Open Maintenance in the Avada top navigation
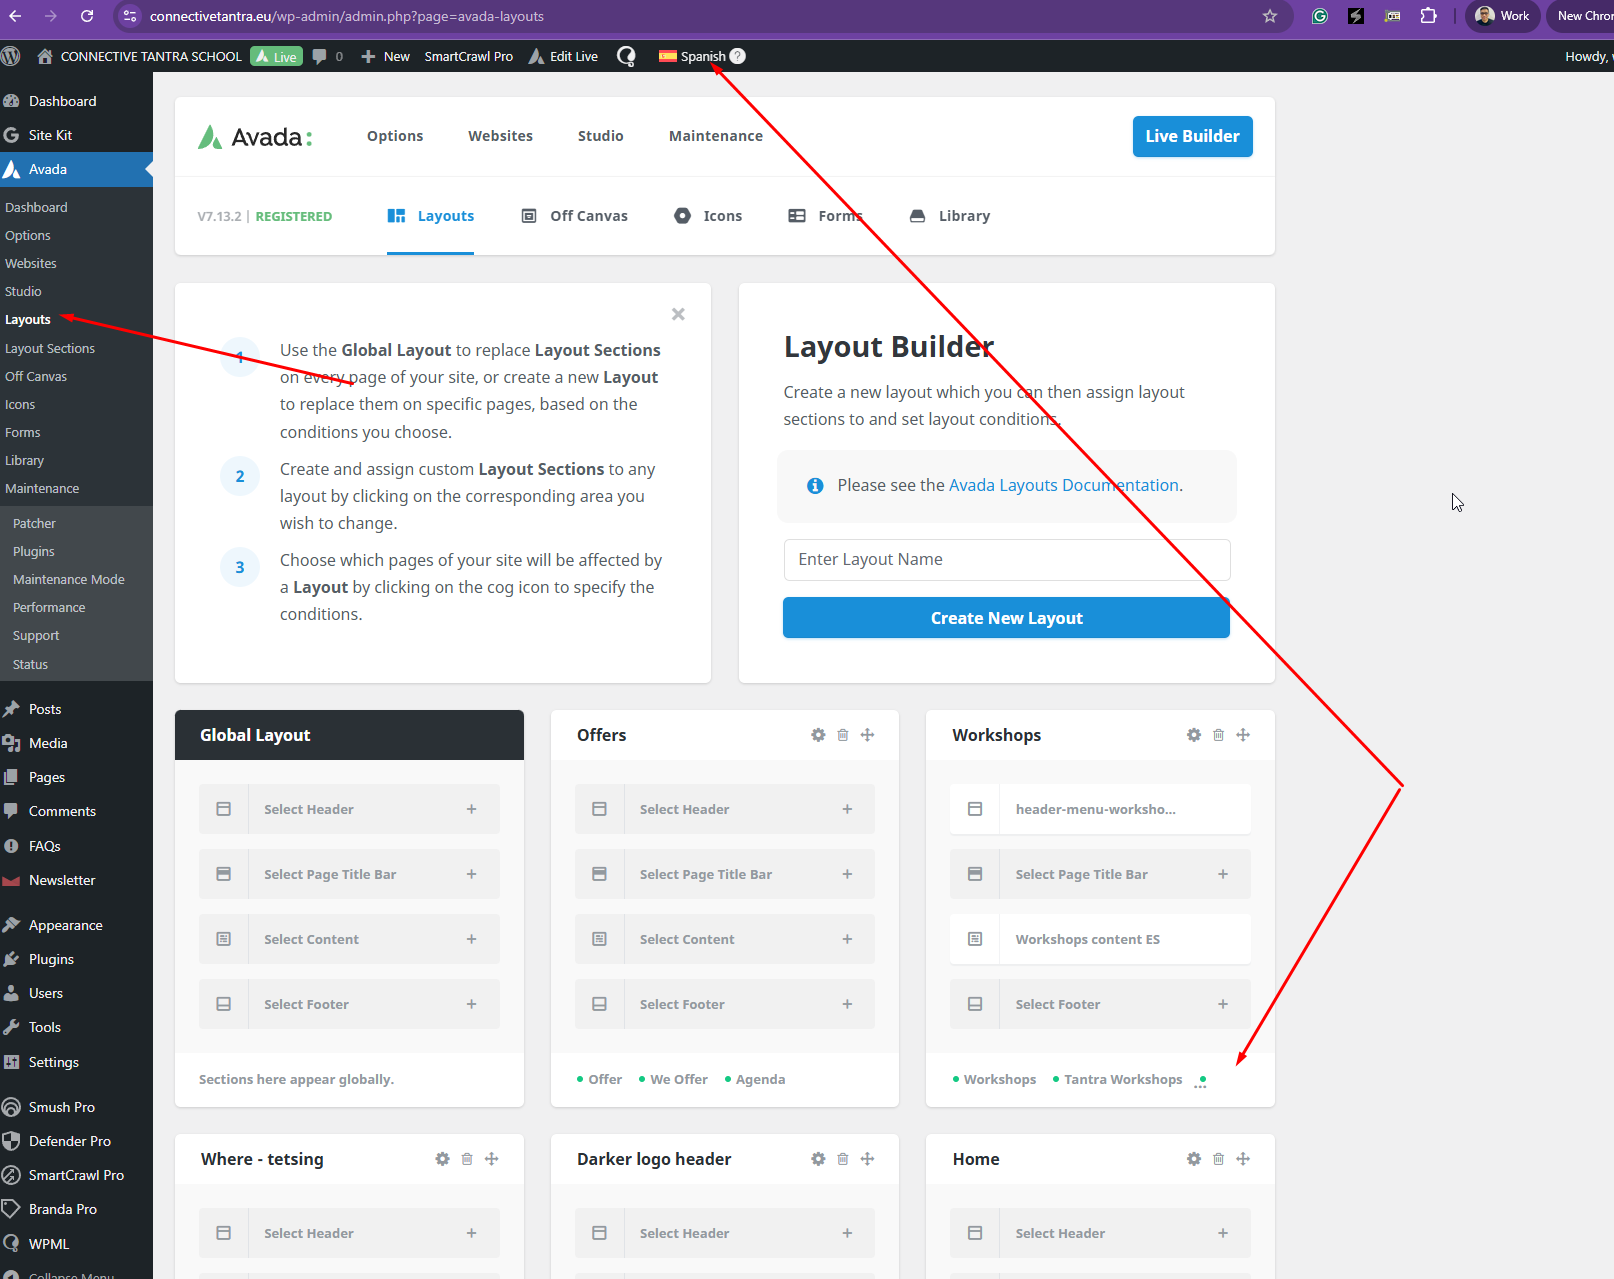Screen dimensions: 1614x1279 [x=716, y=136]
